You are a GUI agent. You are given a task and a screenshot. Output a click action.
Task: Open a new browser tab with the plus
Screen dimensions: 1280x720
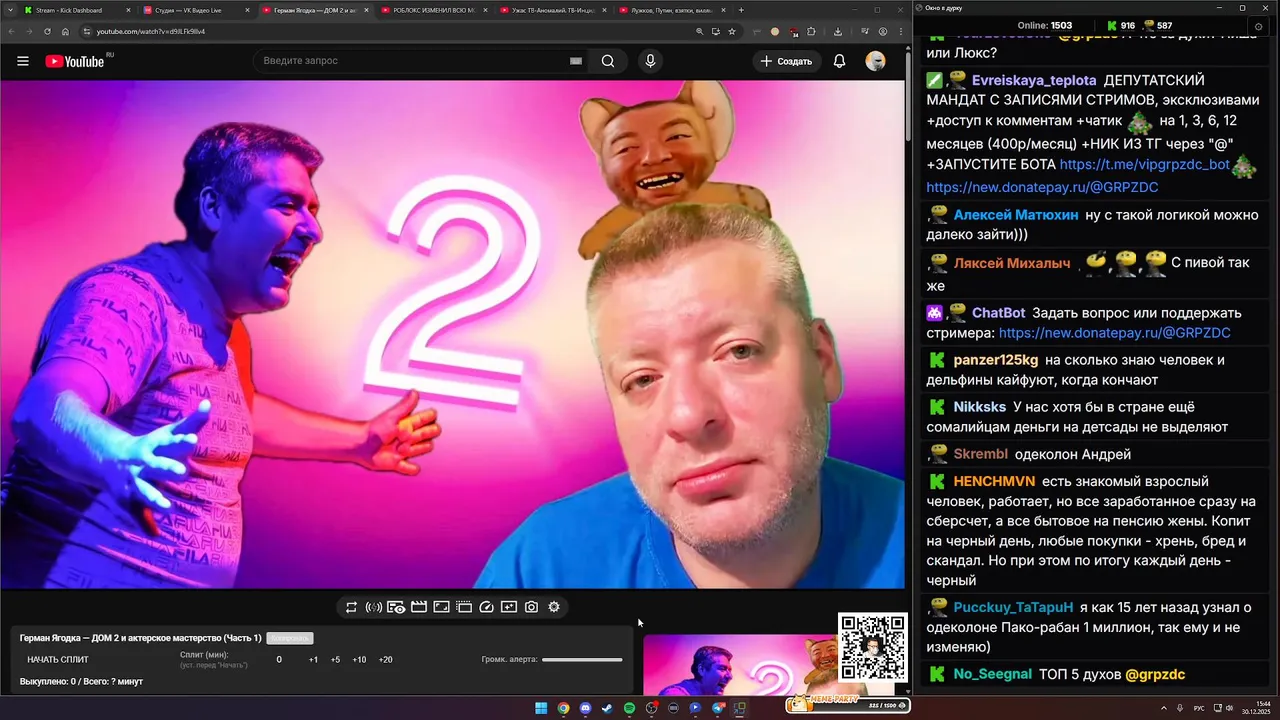click(x=741, y=10)
